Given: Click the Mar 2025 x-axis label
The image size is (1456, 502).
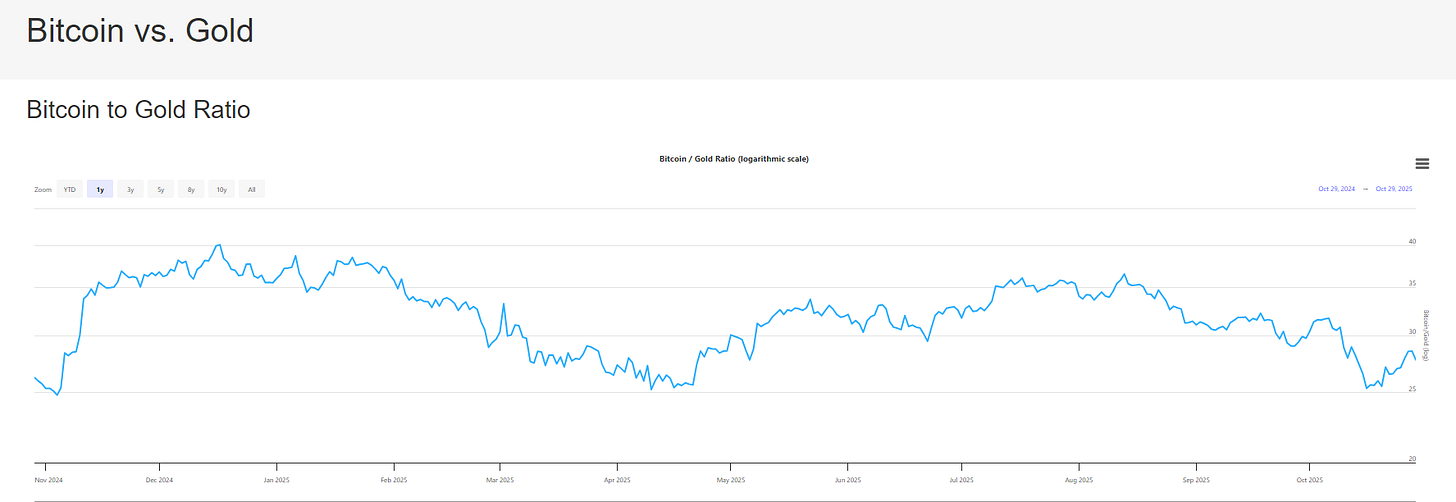Looking at the screenshot, I should coord(500,479).
